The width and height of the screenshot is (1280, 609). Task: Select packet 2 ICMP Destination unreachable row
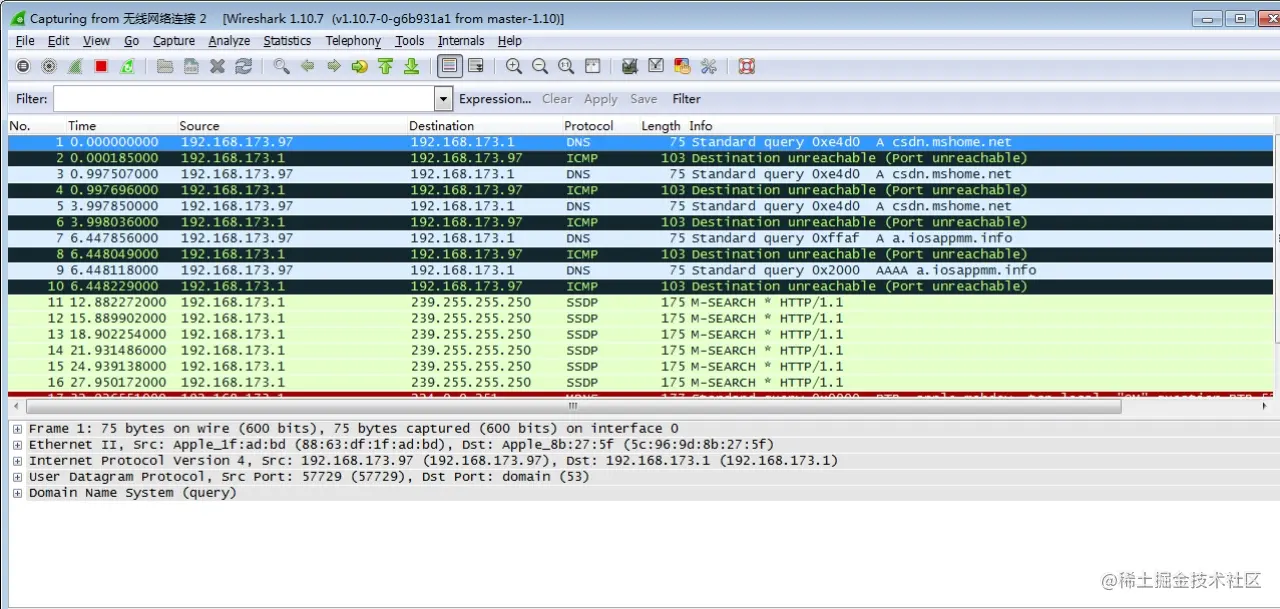tap(641, 158)
